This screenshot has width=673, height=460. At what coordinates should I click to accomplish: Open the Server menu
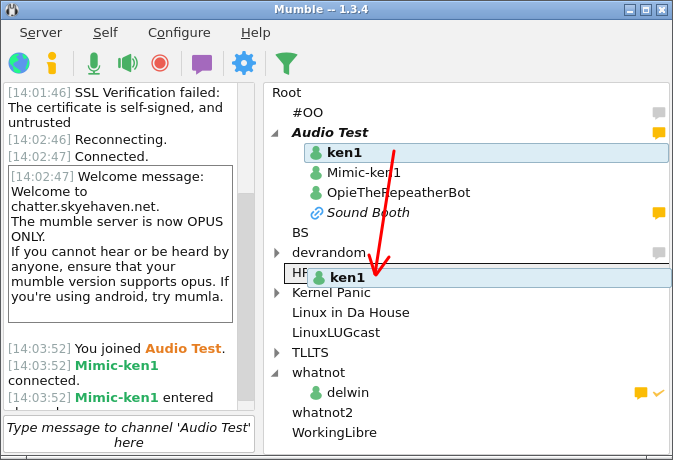point(40,32)
